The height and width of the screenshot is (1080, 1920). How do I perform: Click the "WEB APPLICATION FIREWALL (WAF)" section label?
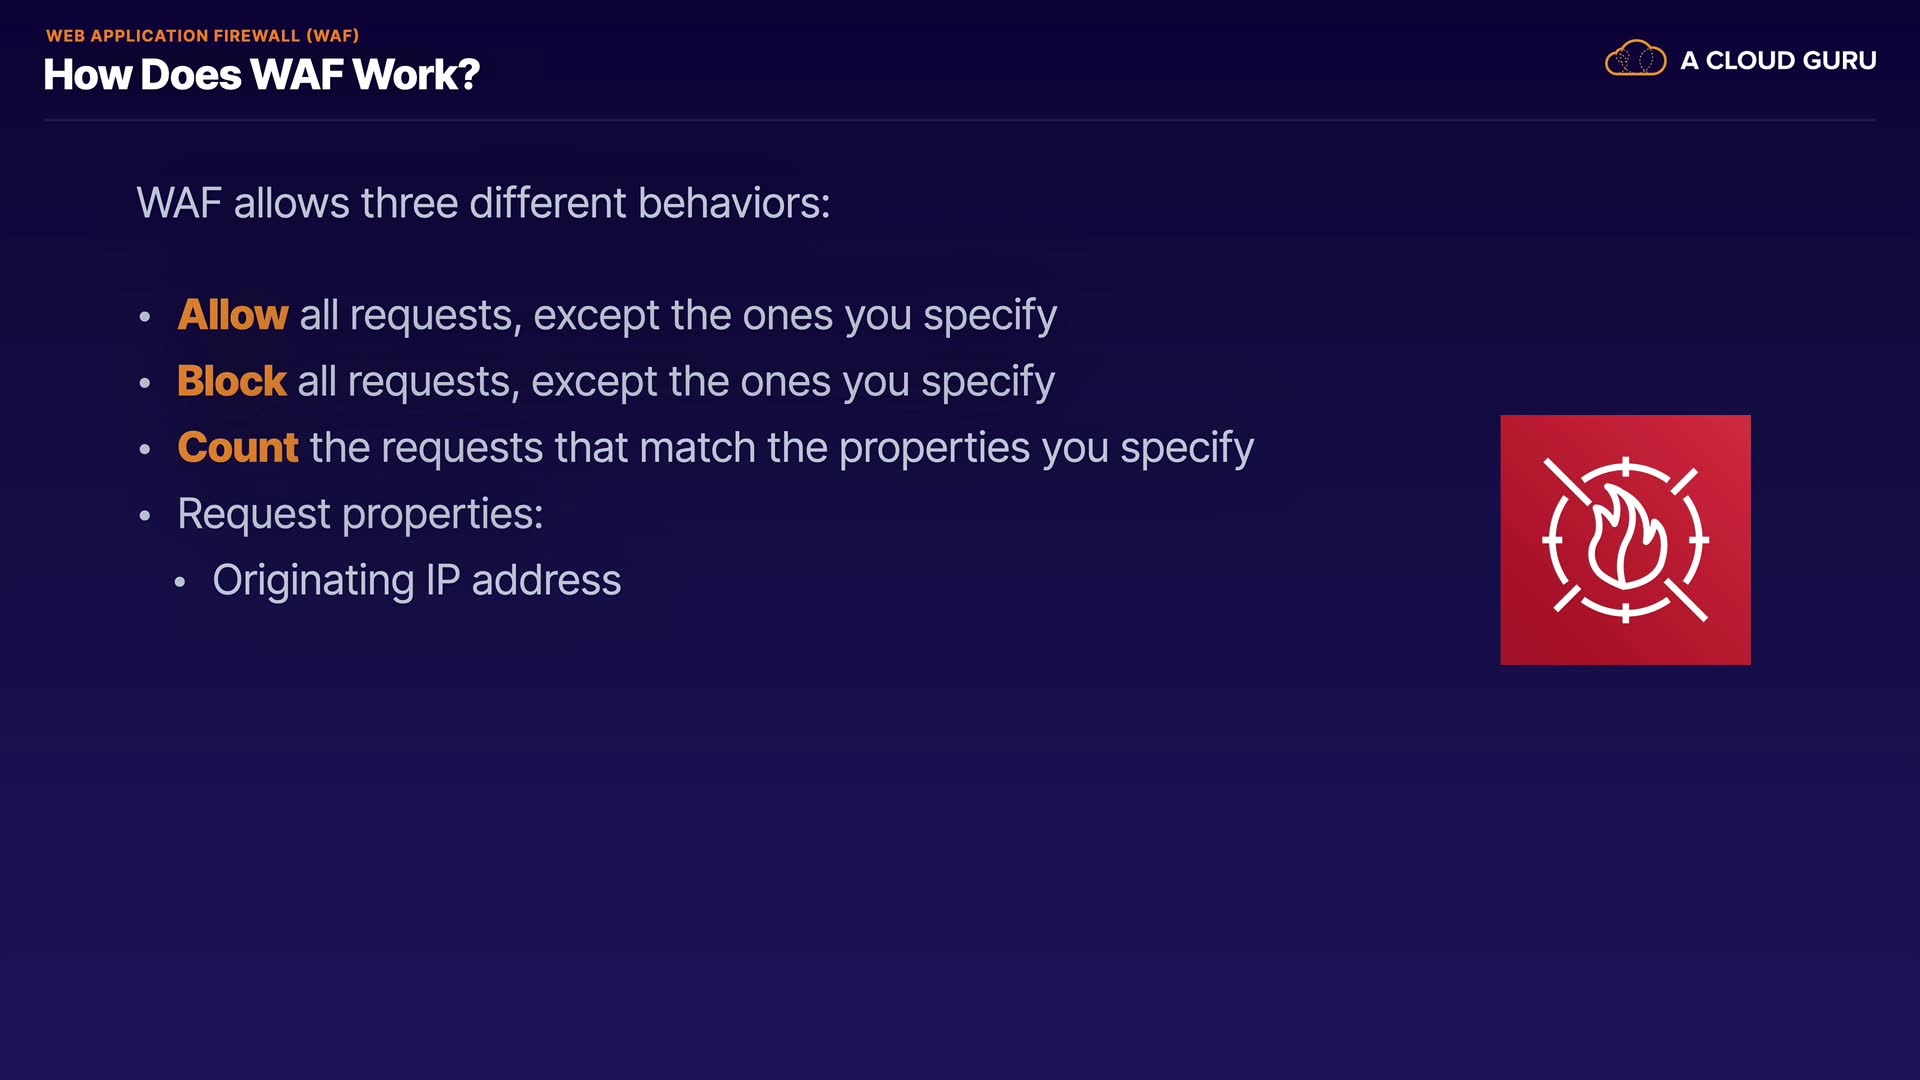click(x=202, y=36)
